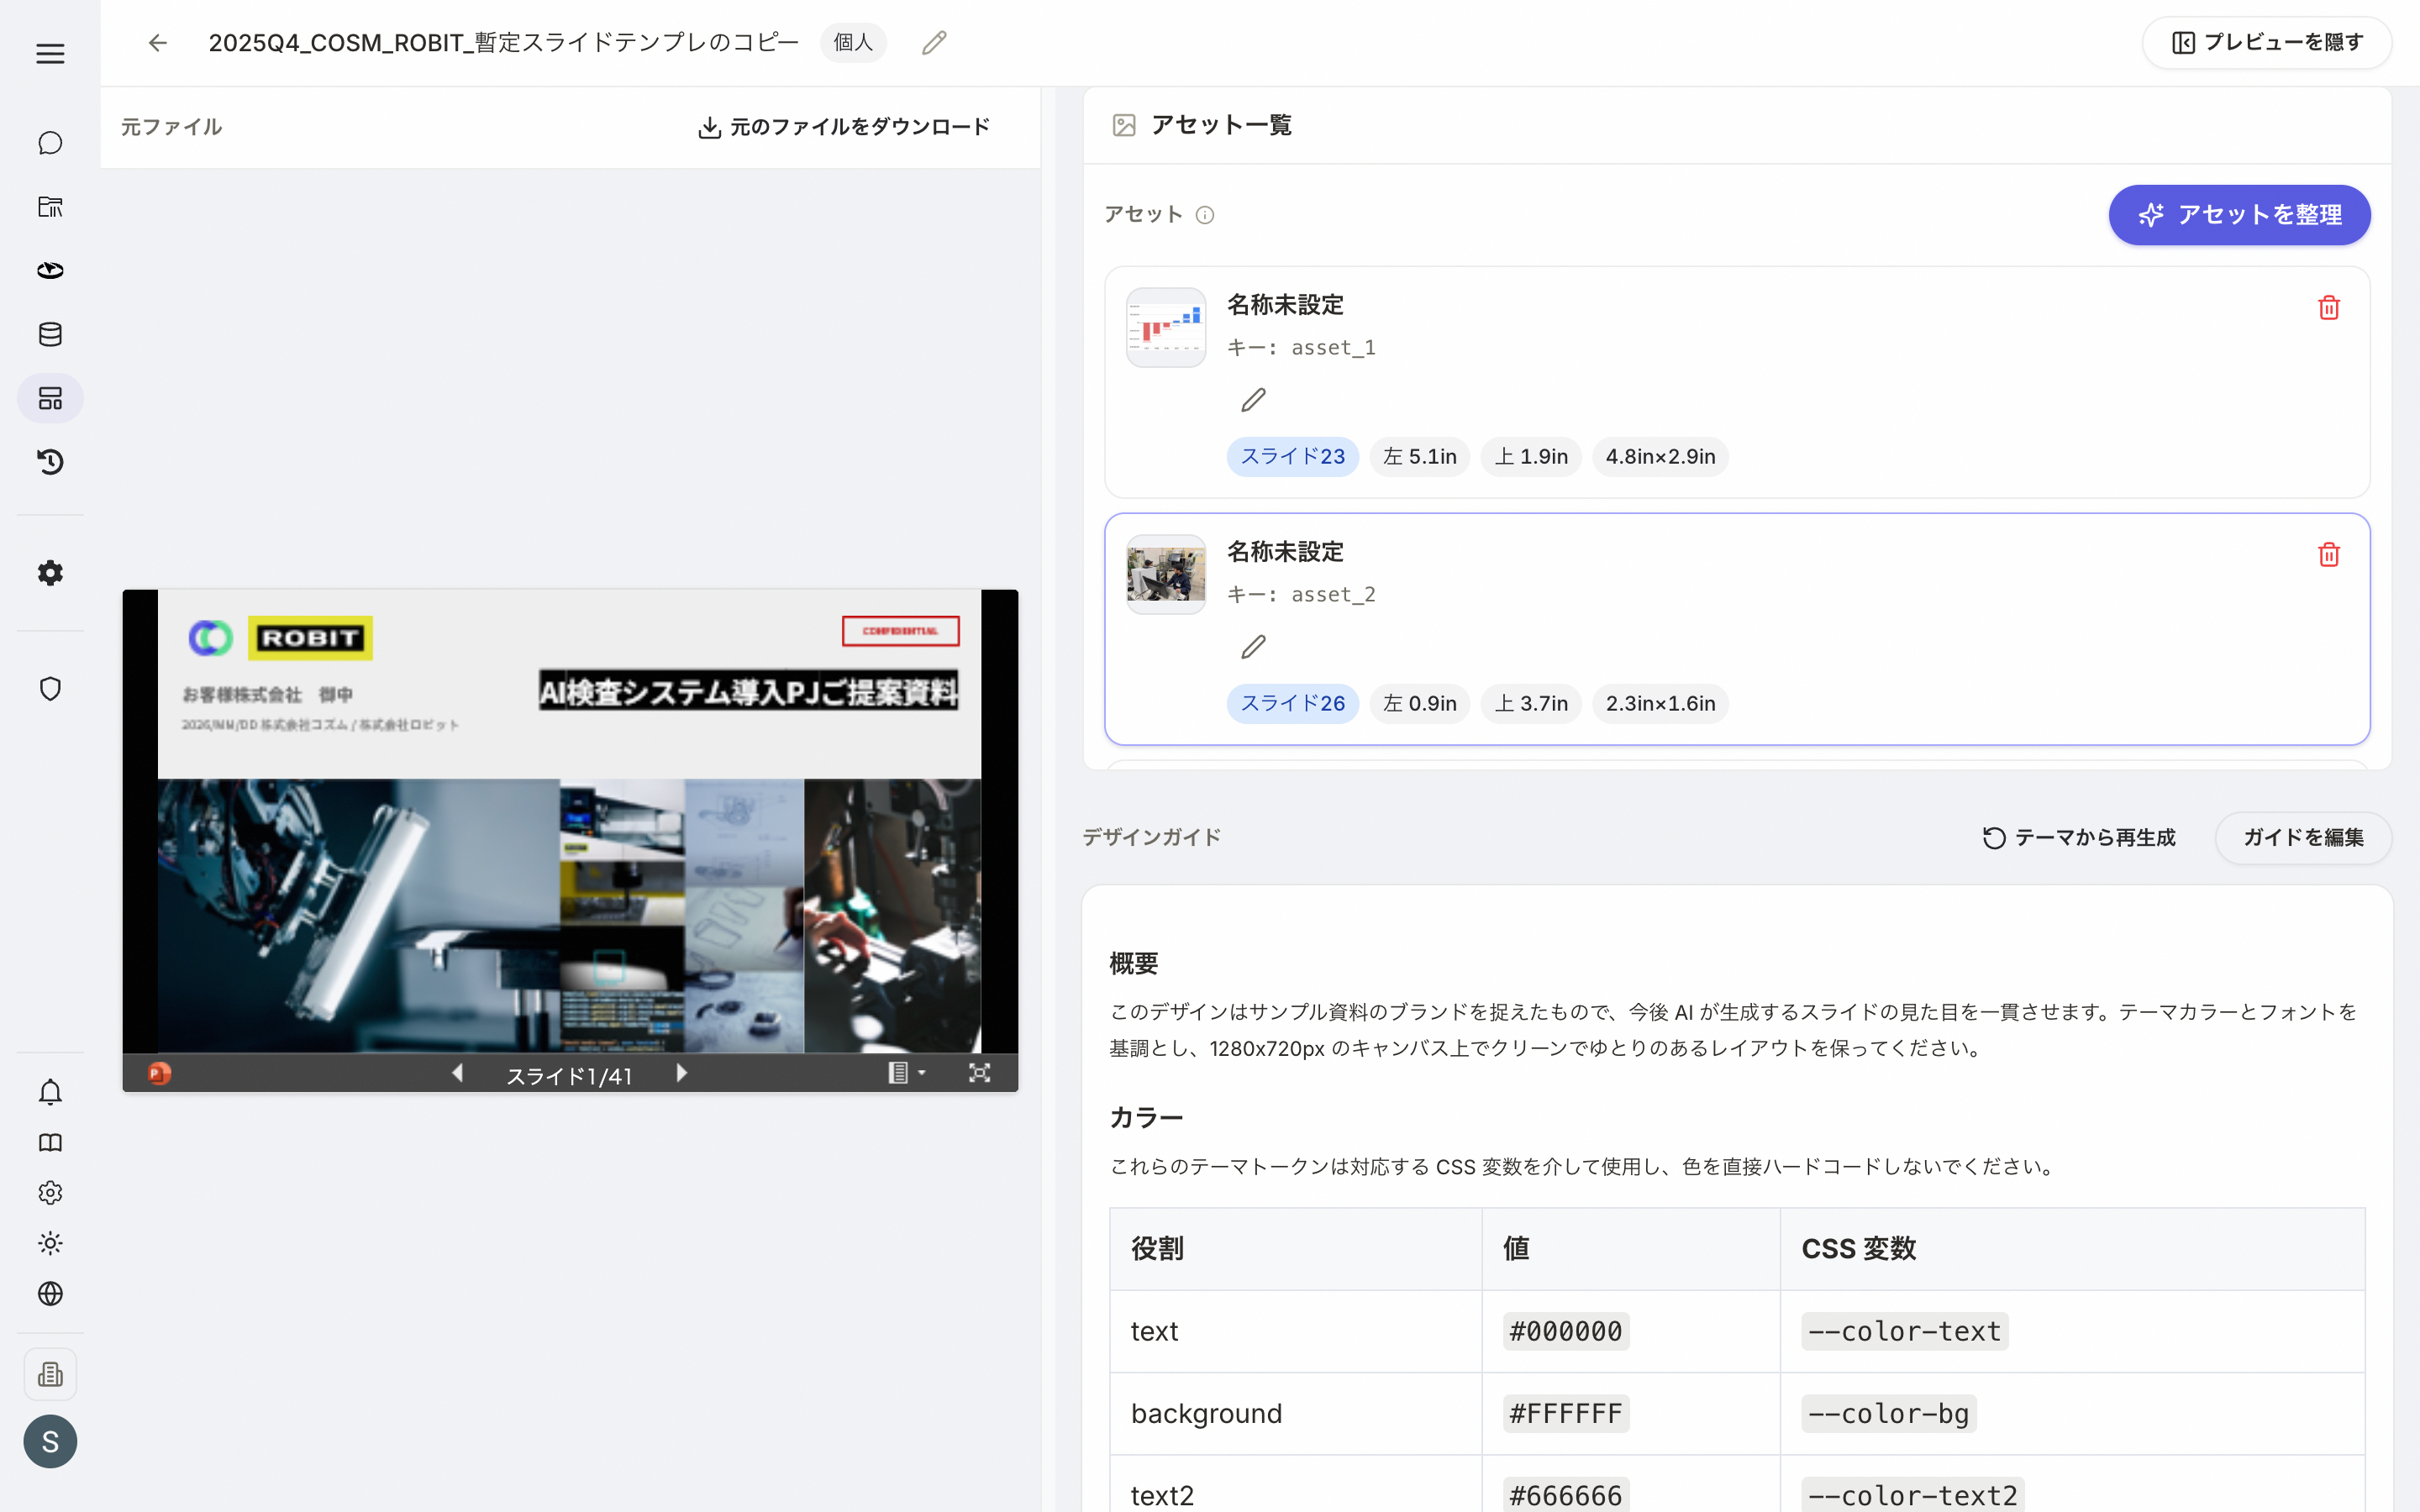Viewport: 2420px width, 1512px height.
Task: Open notifications bell icon
Action: (50, 1092)
